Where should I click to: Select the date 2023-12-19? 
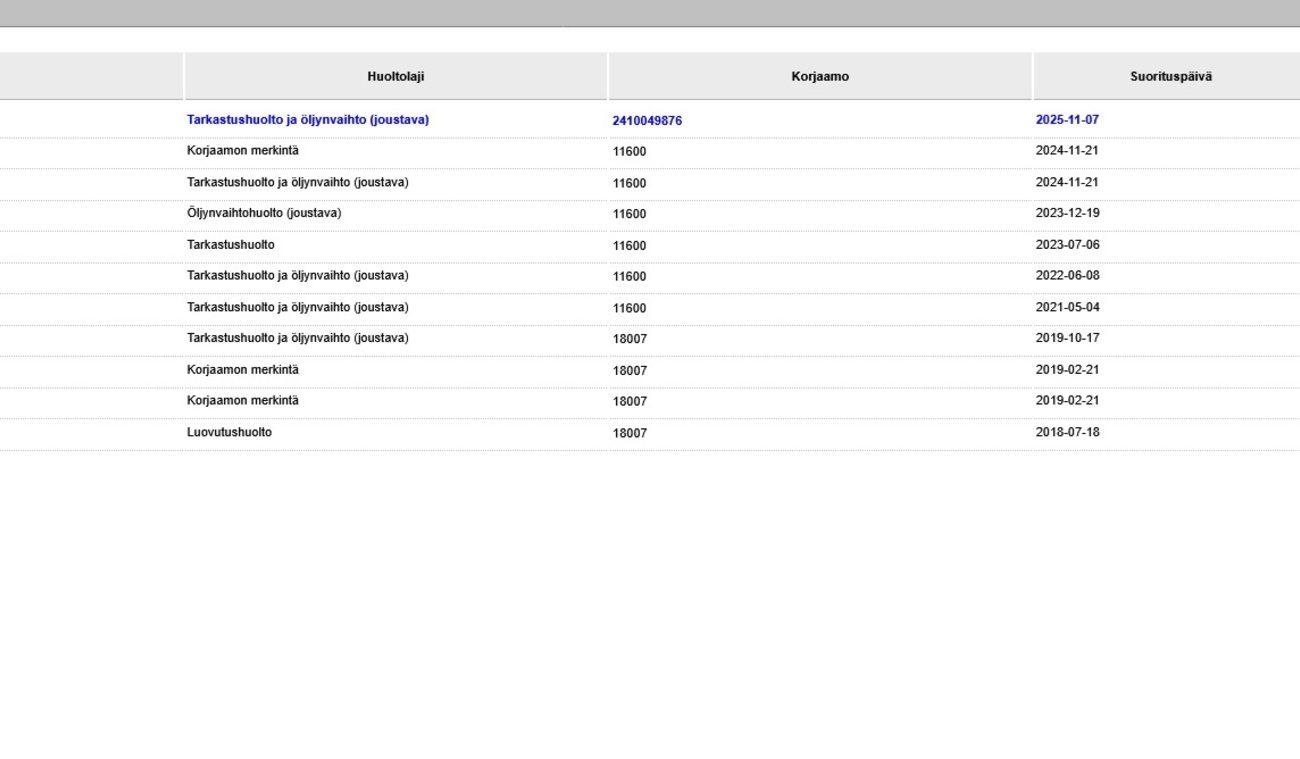point(1067,213)
